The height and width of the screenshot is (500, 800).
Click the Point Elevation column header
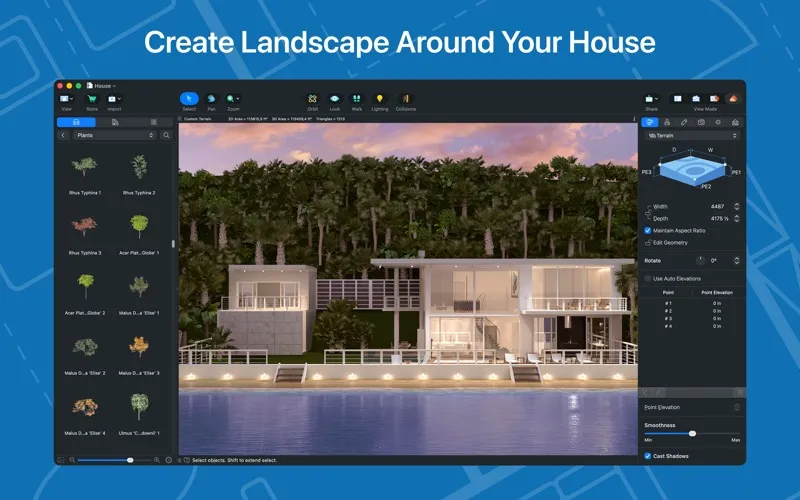717,292
